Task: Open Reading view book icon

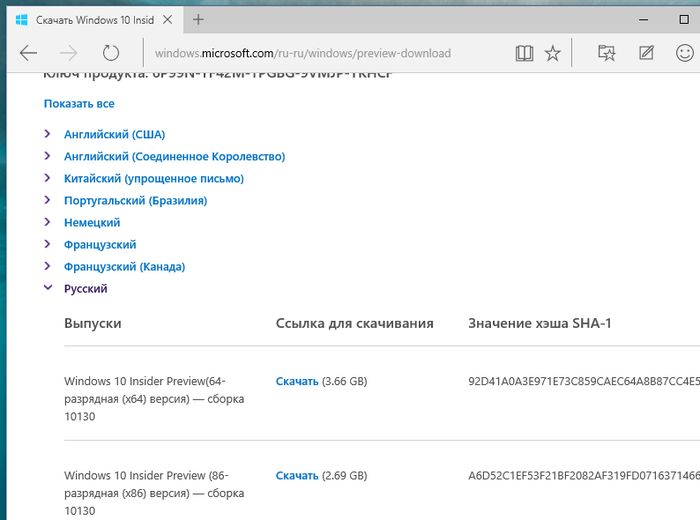Action: (525, 53)
